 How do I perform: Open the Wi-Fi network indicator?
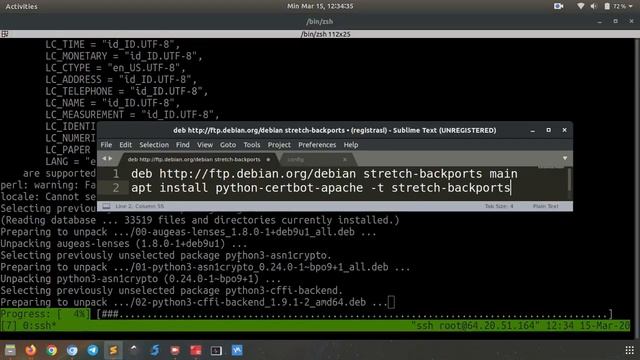pyautogui.click(x=580, y=6)
